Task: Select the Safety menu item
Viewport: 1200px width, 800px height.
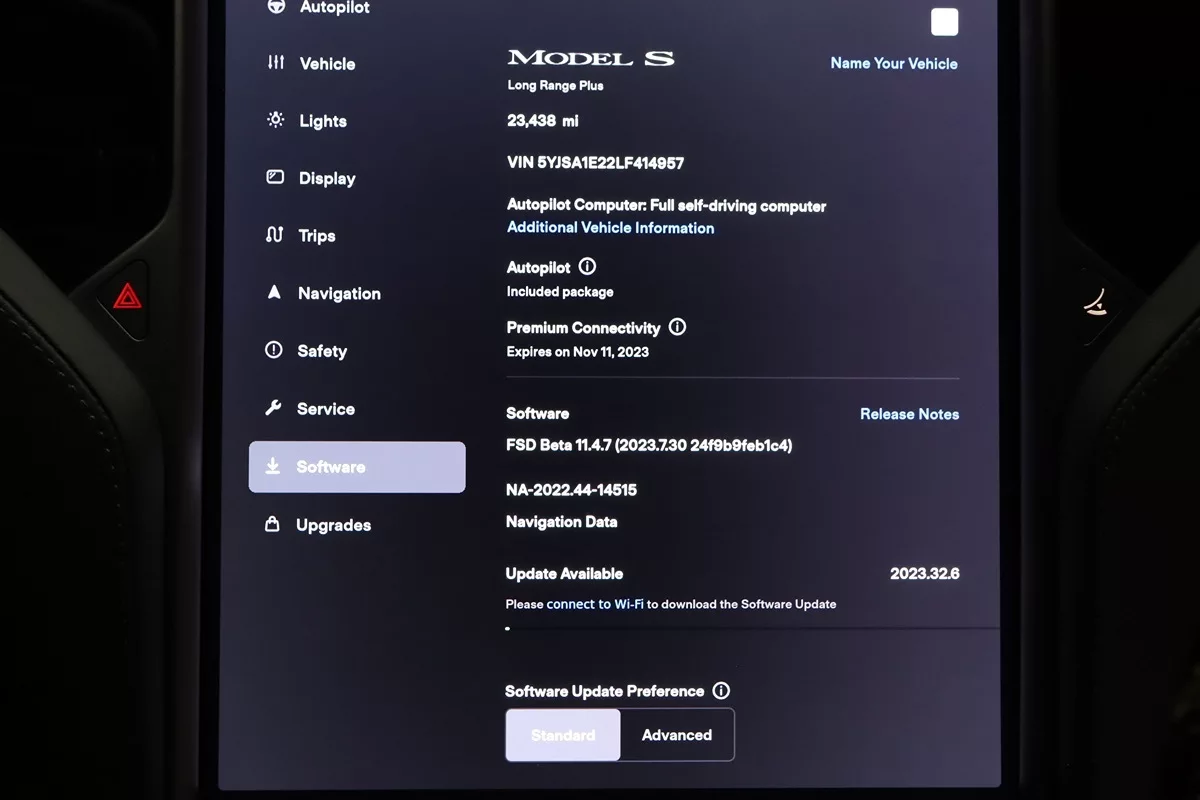Action: pyautogui.click(x=321, y=351)
